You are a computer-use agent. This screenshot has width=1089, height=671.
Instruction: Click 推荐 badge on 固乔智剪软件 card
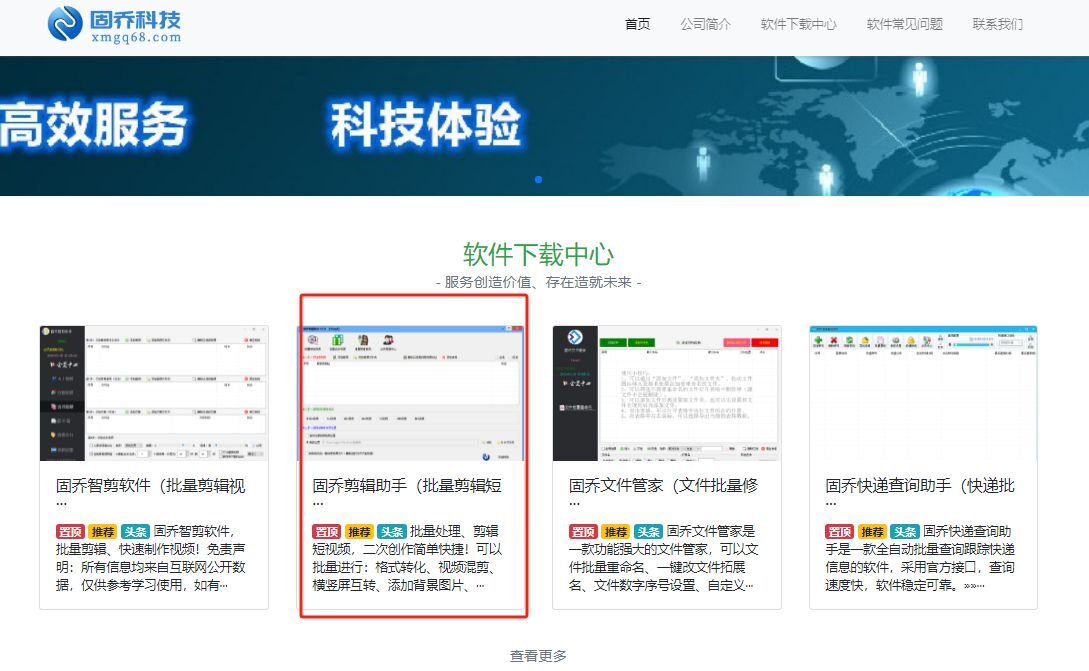point(103,532)
